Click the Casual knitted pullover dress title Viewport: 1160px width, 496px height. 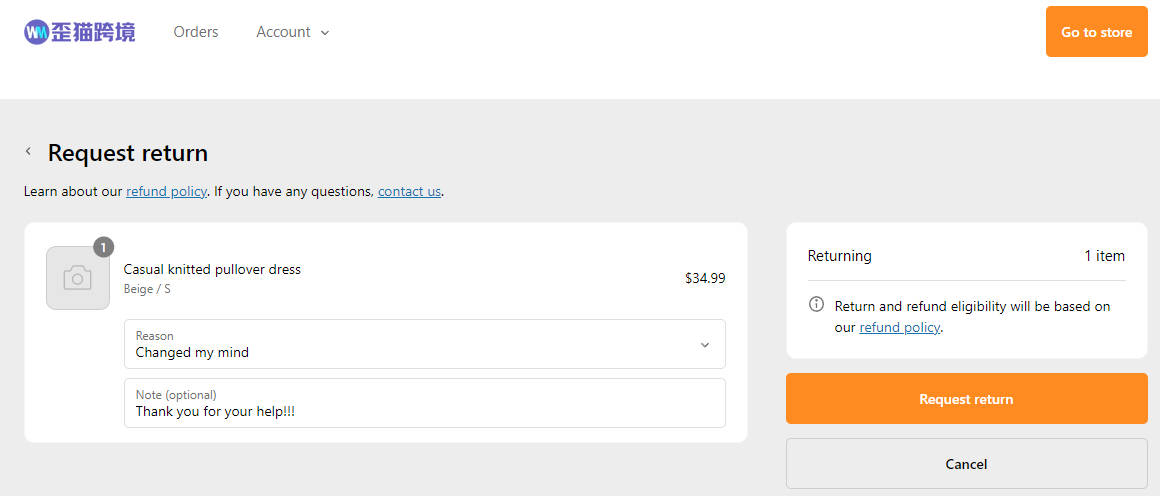point(212,269)
